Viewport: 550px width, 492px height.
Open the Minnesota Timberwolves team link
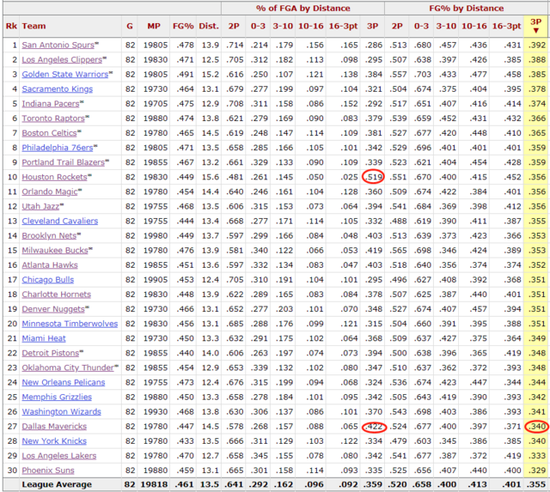69,324
